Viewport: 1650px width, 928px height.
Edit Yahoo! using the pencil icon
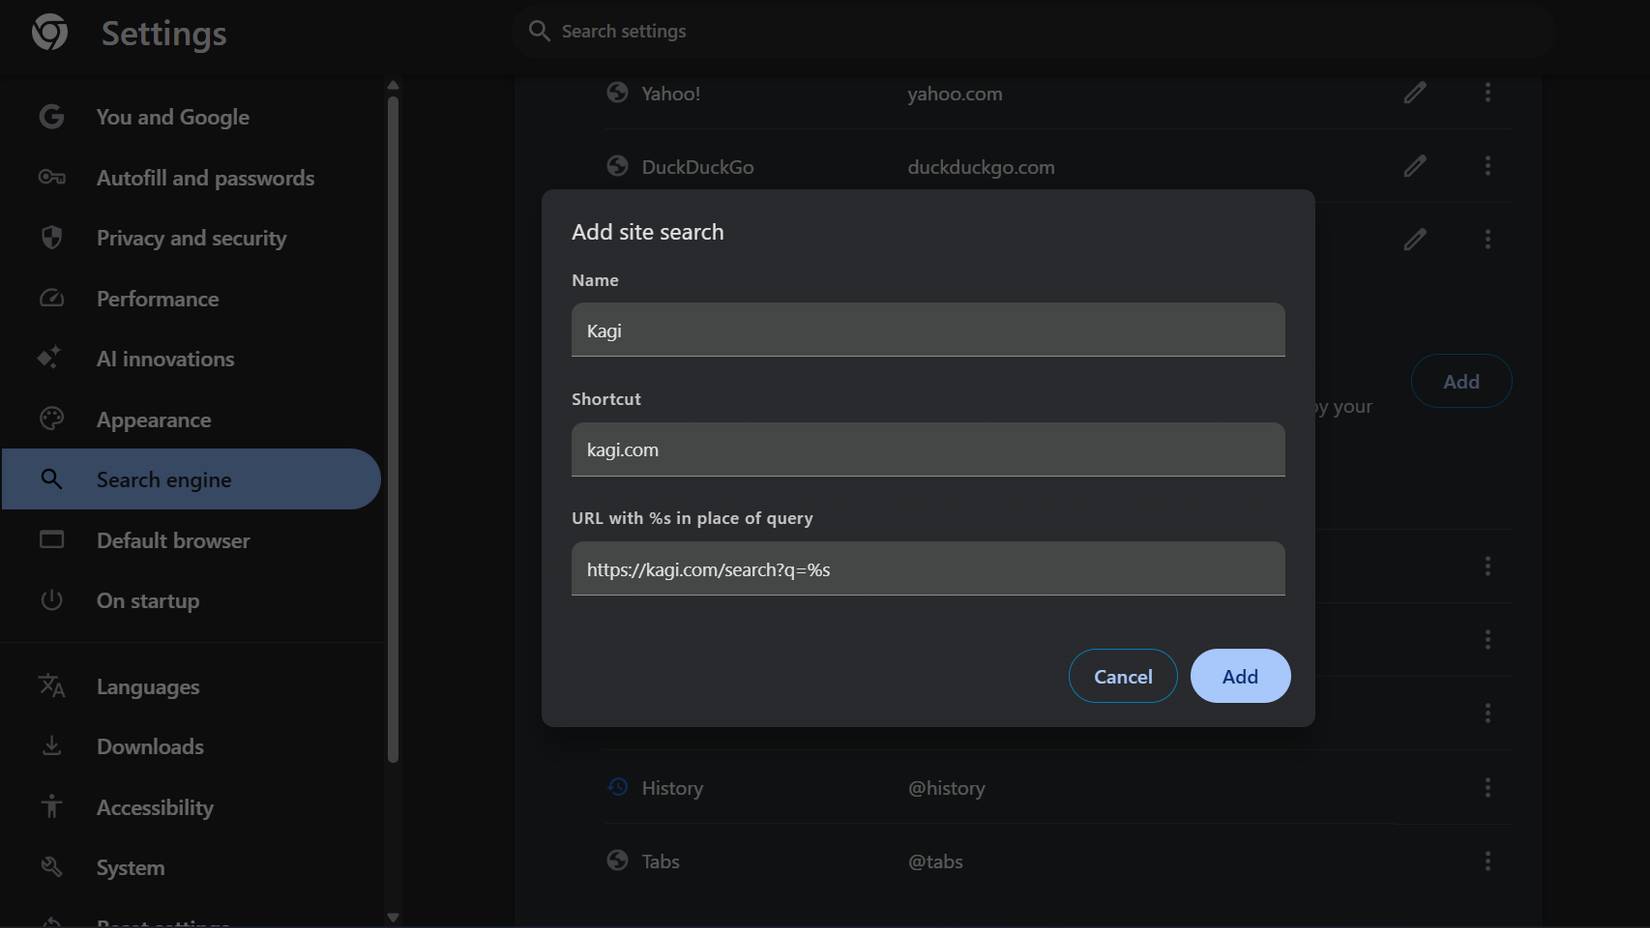click(x=1415, y=93)
